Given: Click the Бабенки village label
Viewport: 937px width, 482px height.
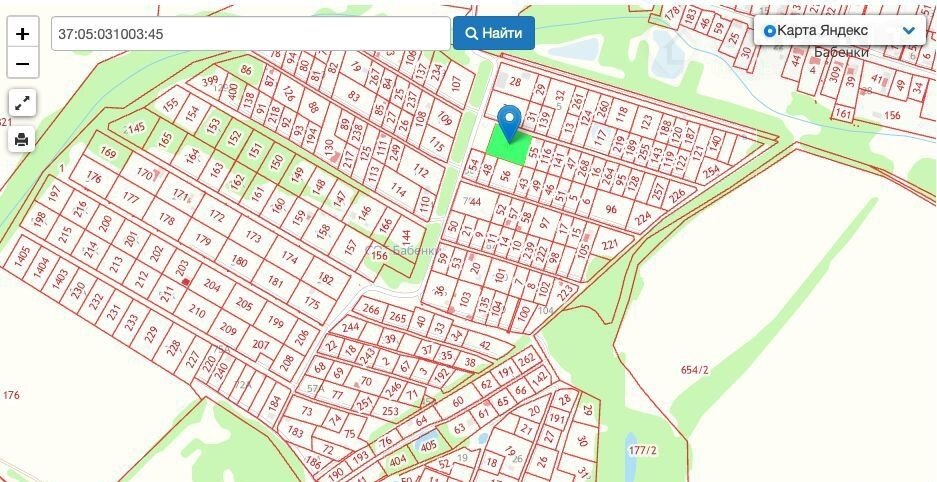Looking at the screenshot, I should (841, 52).
